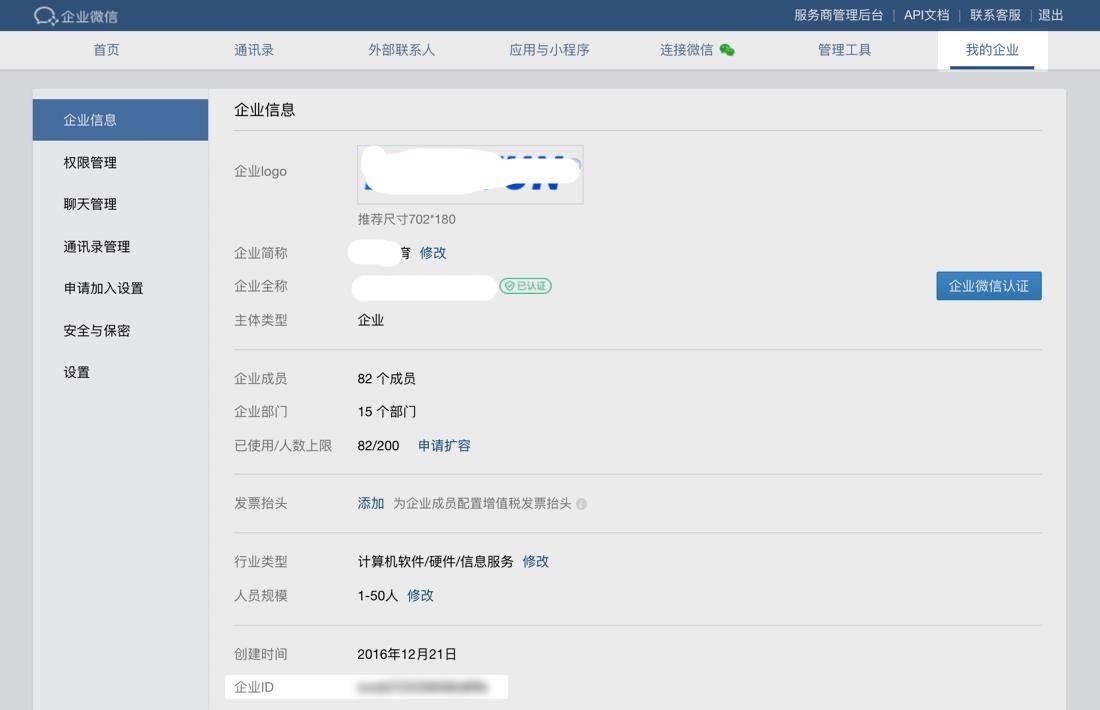Click the info icon after 增值税发票抬头
Screen dimensions: 1100x710
[x=582, y=504]
